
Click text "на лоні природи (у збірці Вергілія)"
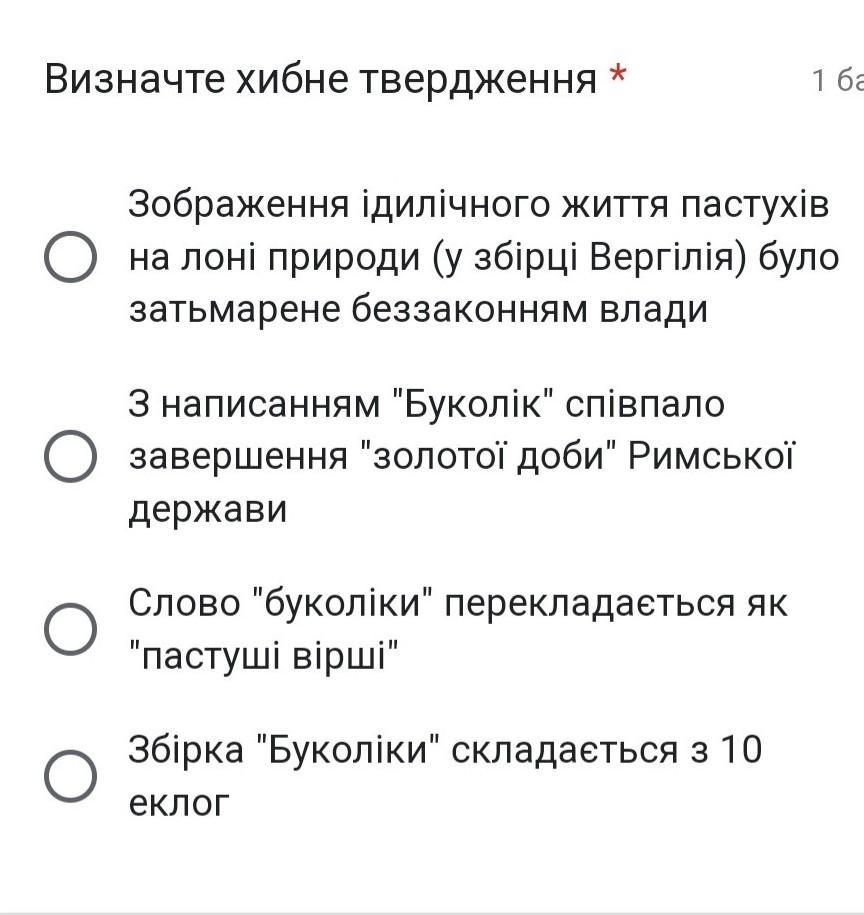click(437, 257)
